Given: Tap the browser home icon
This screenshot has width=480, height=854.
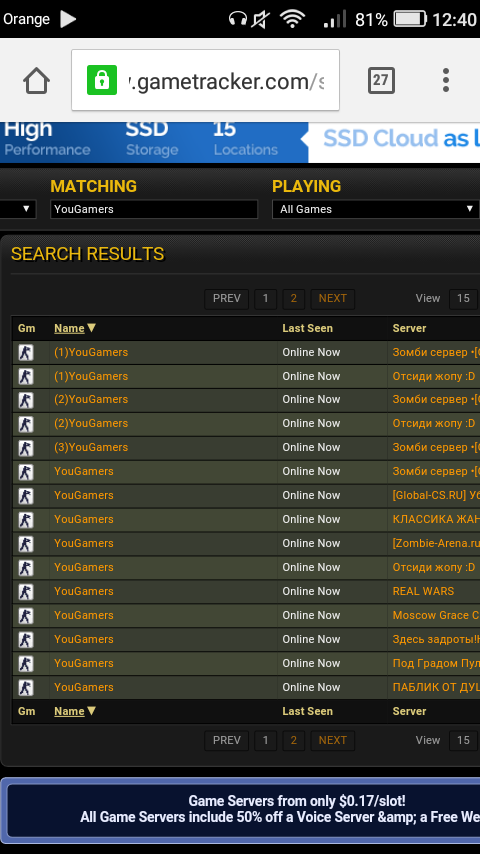Looking at the screenshot, I should [x=37, y=81].
